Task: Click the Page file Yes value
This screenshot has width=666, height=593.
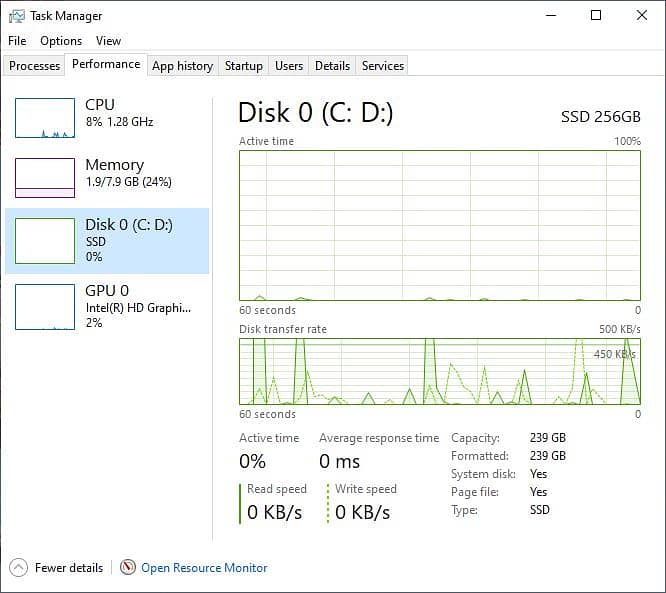Action: point(539,492)
